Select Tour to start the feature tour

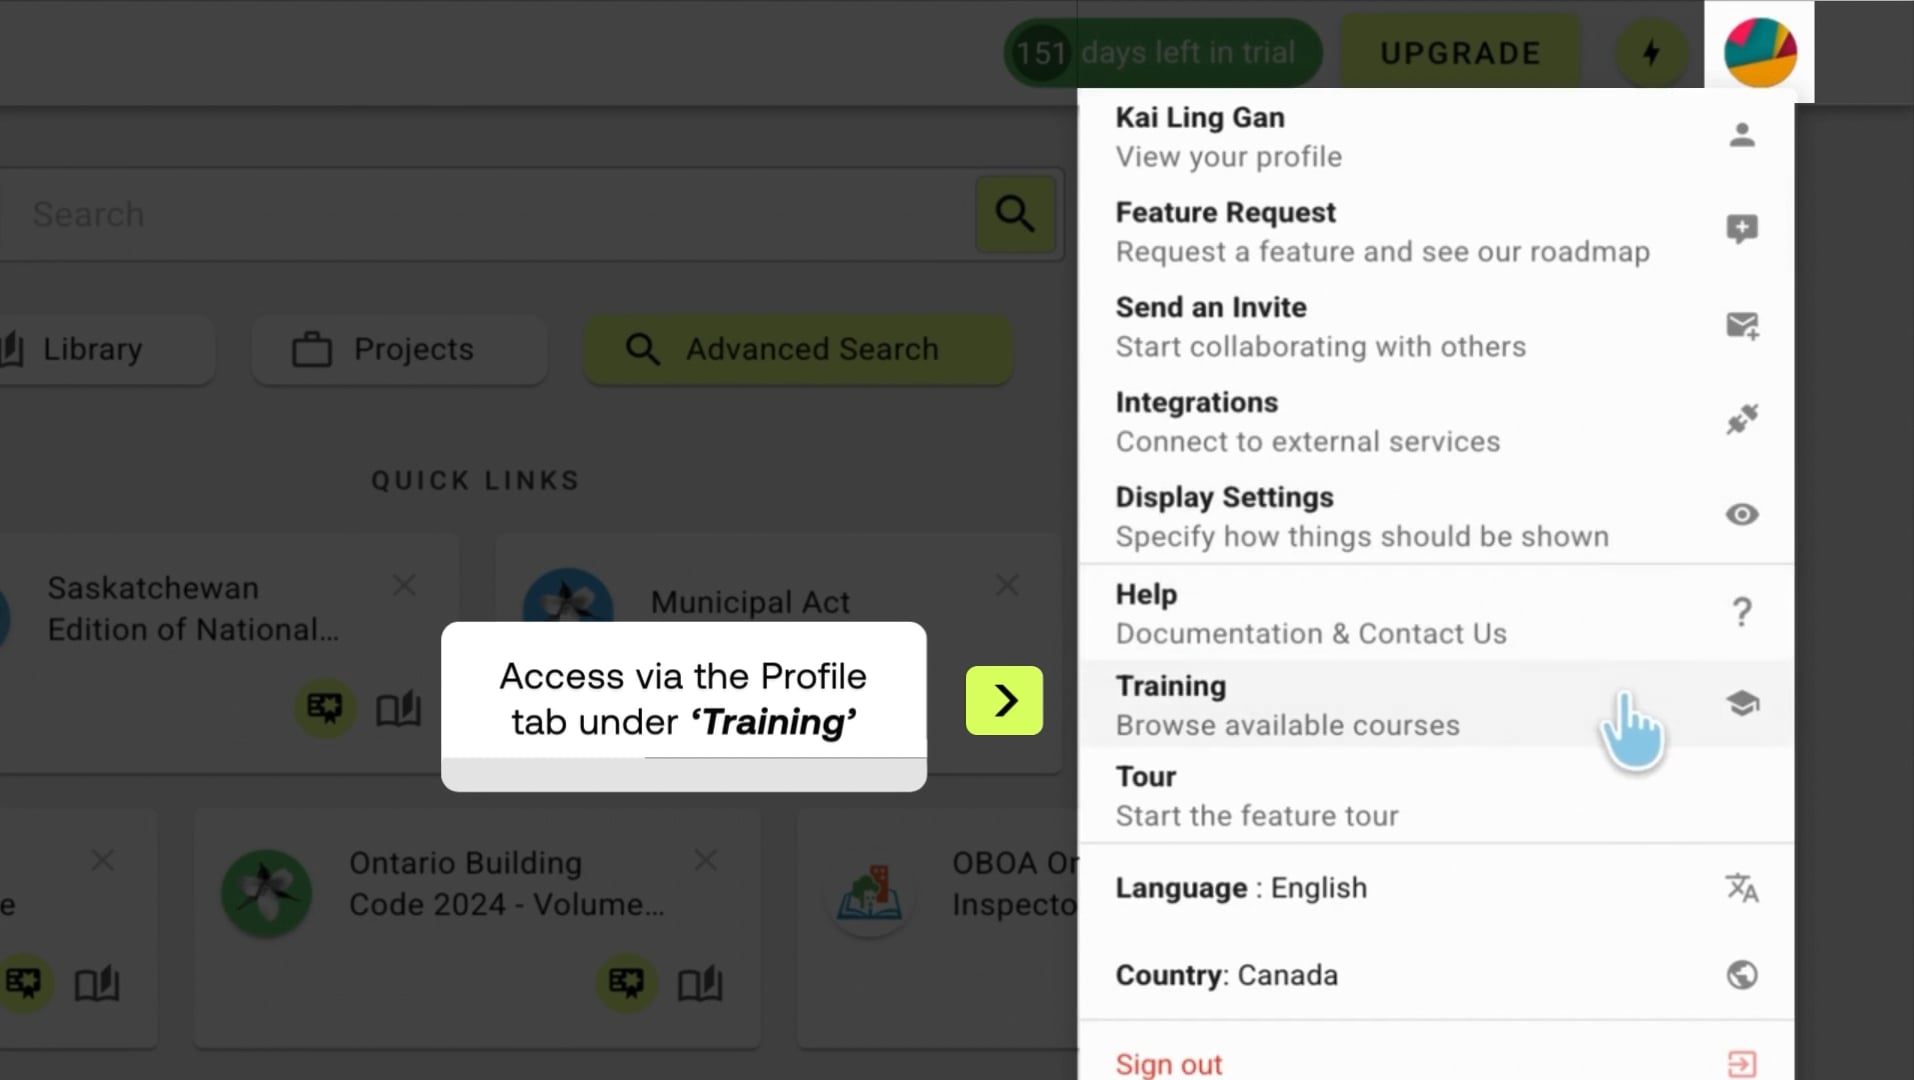click(1436, 796)
